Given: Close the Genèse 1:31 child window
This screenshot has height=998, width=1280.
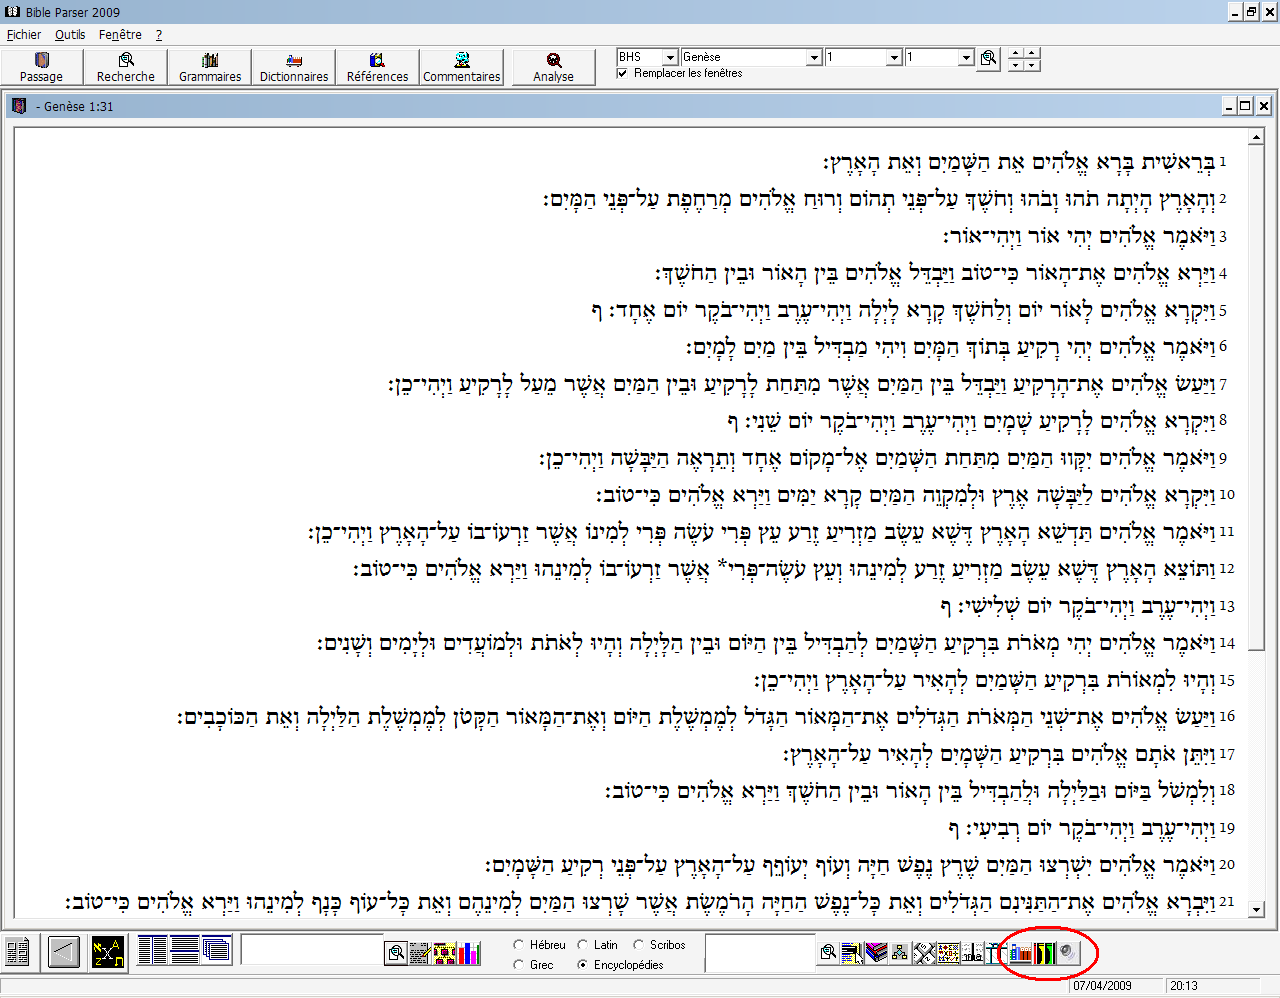Looking at the screenshot, I should click(x=1264, y=106).
